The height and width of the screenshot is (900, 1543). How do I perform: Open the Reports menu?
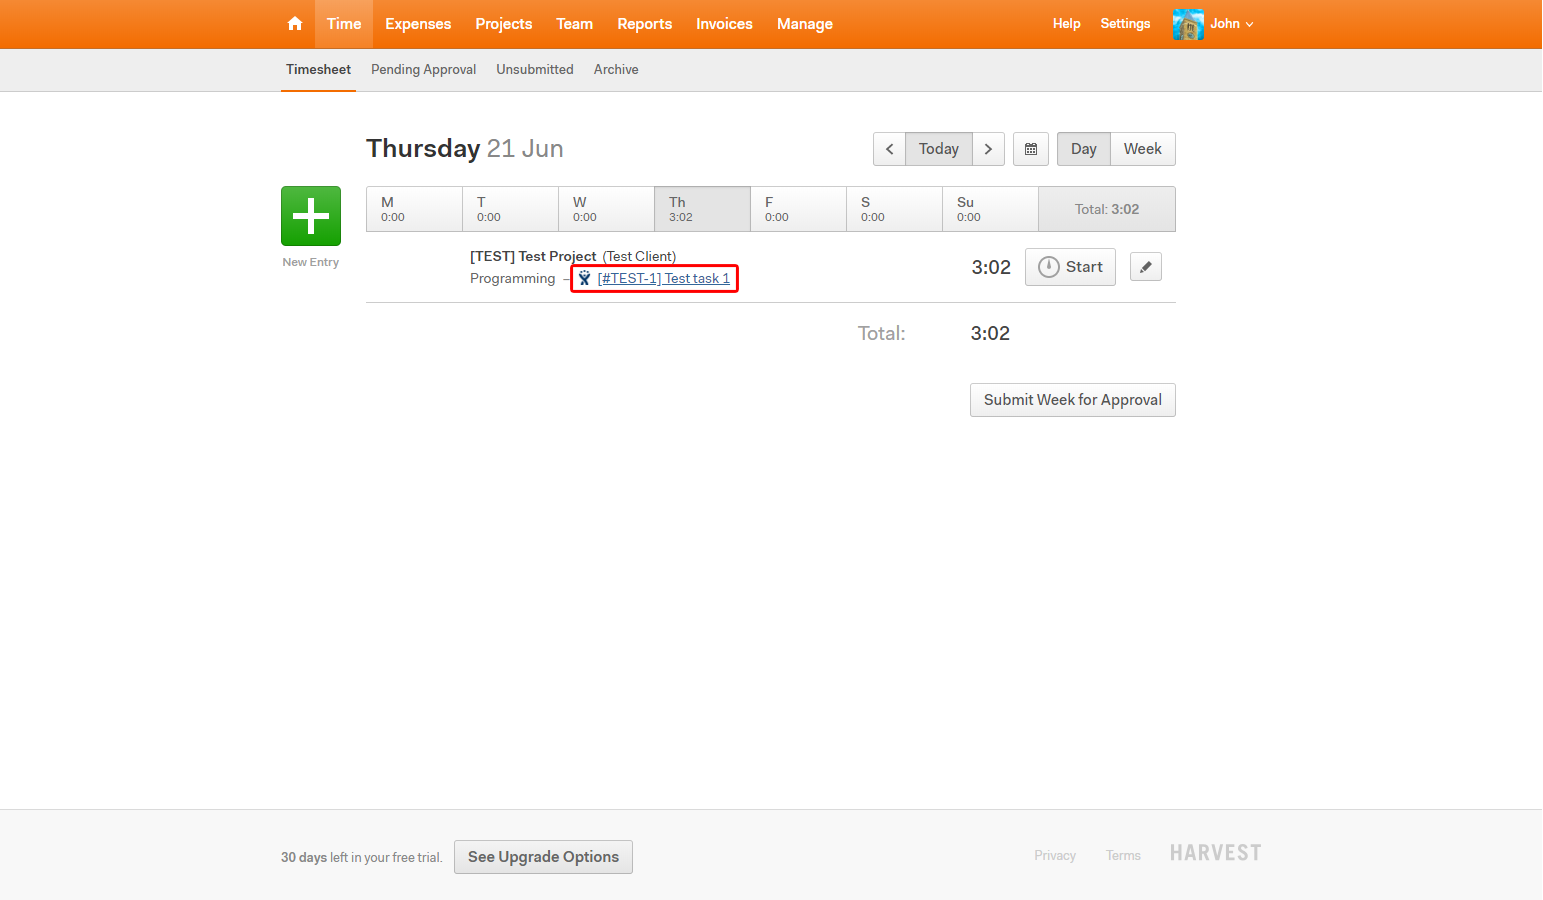[x=645, y=24]
